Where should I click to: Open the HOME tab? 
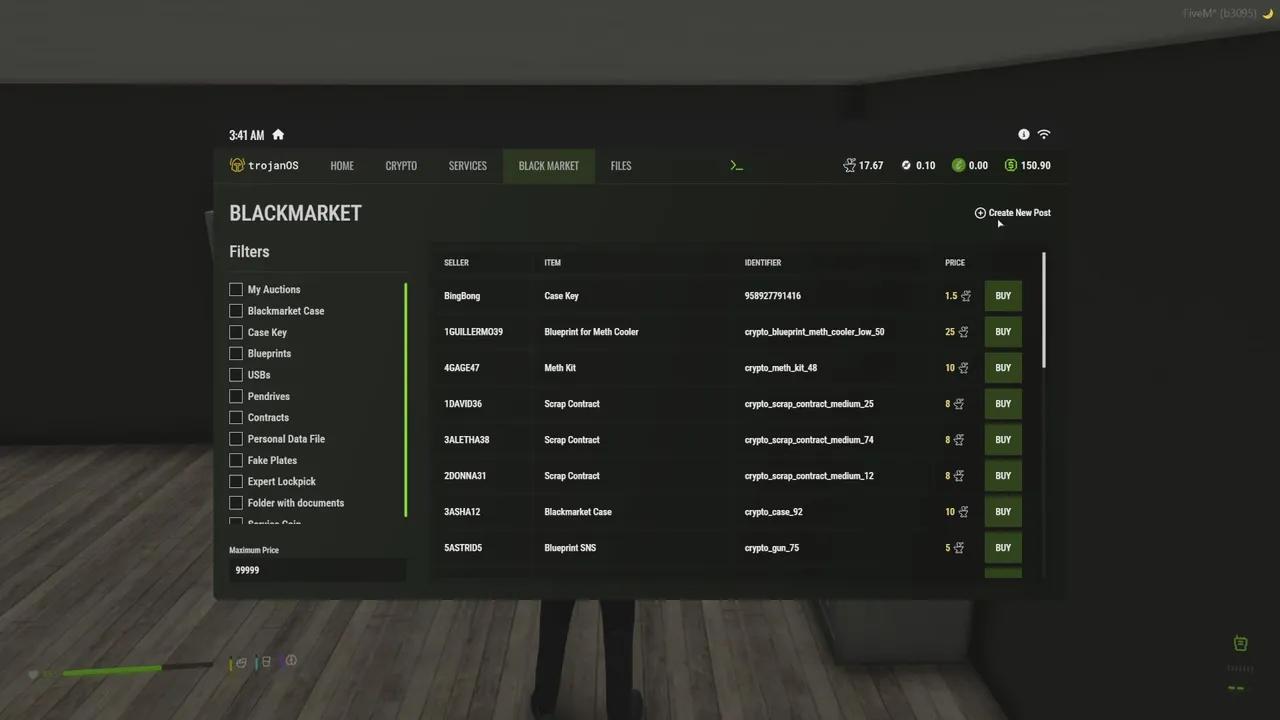click(342, 166)
